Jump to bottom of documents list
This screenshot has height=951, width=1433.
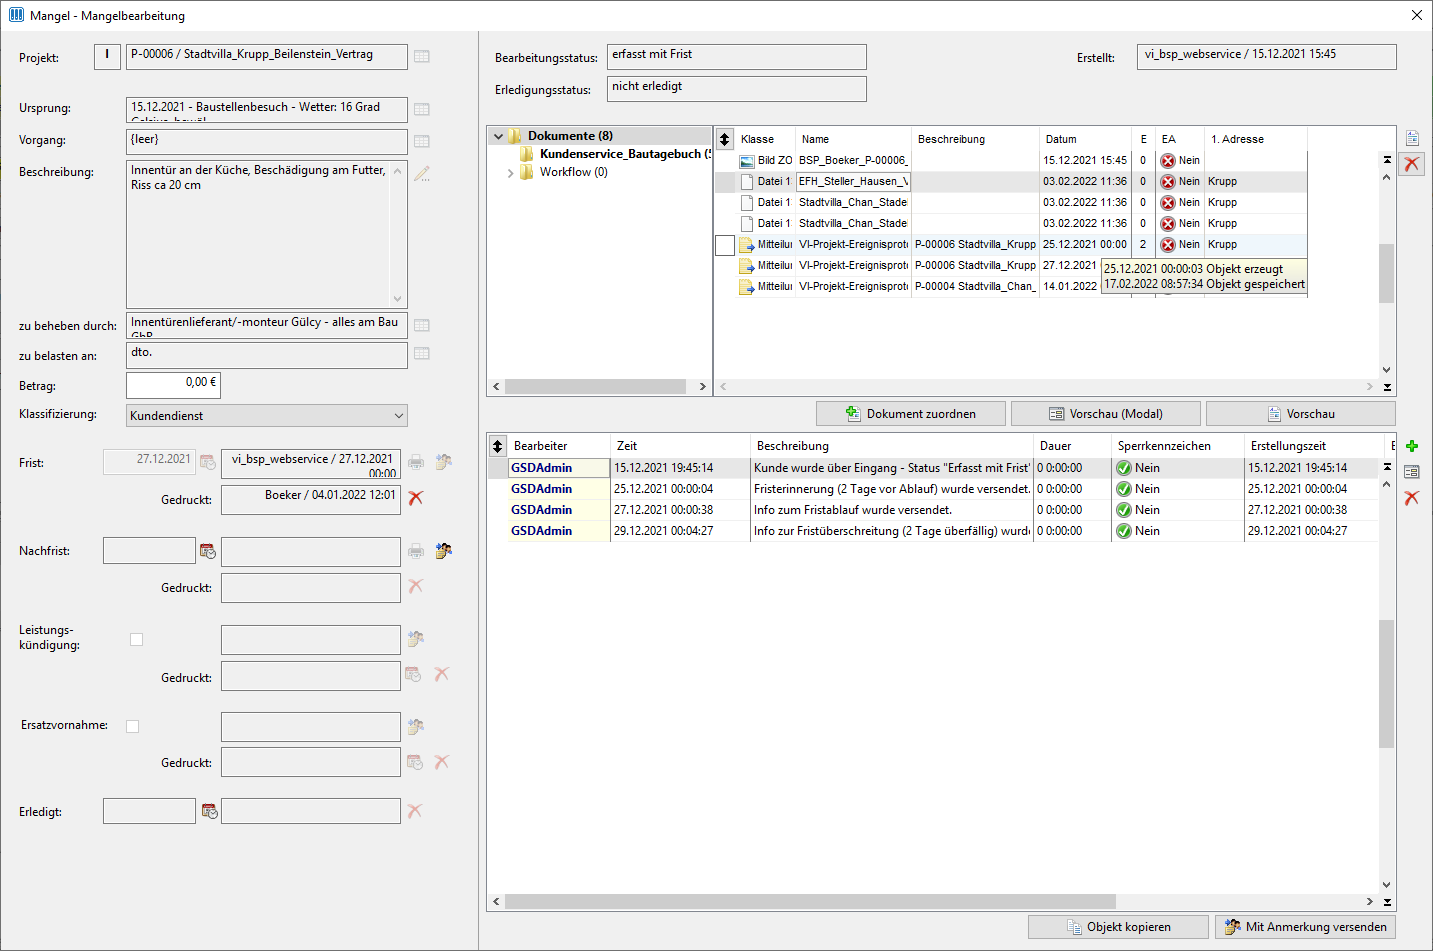[x=1387, y=387]
